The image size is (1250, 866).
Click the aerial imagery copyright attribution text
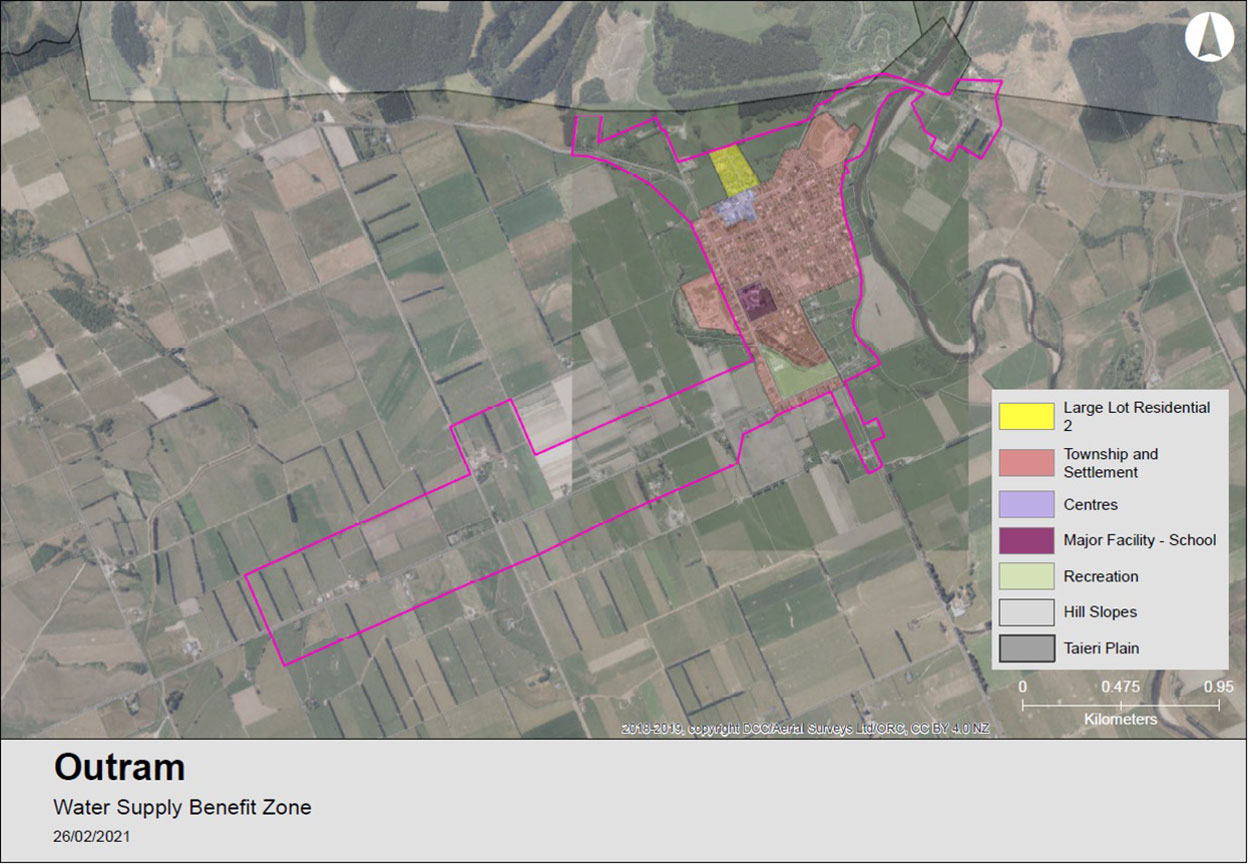point(805,729)
